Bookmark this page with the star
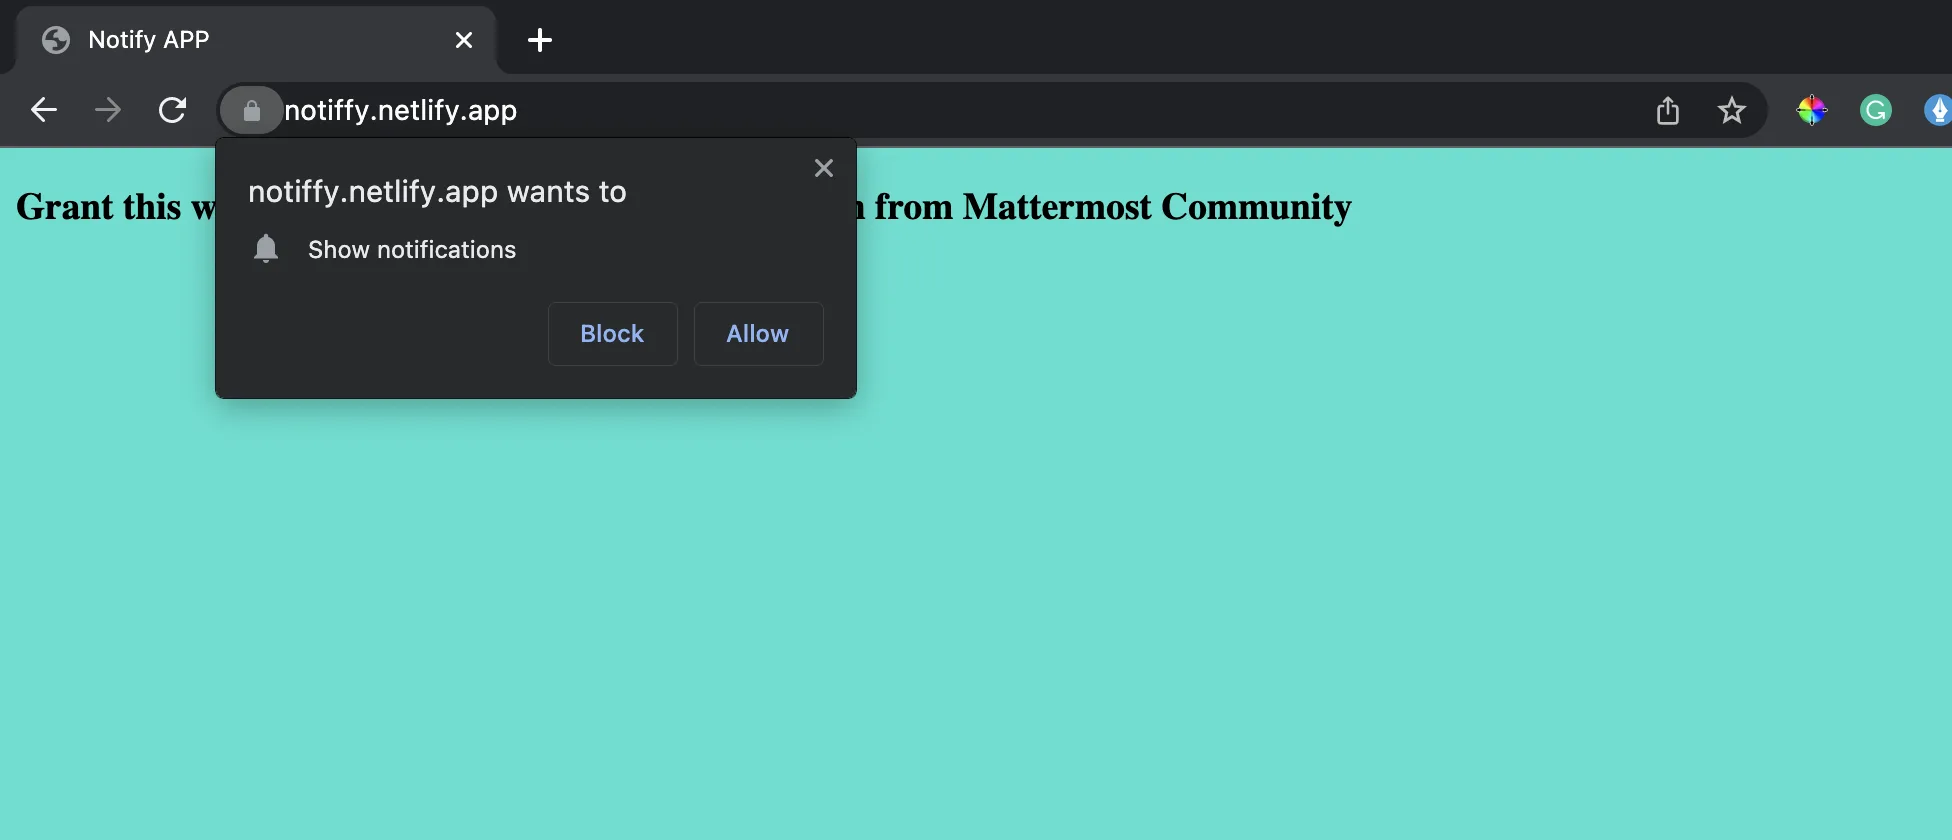The width and height of the screenshot is (1952, 840). pos(1731,110)
